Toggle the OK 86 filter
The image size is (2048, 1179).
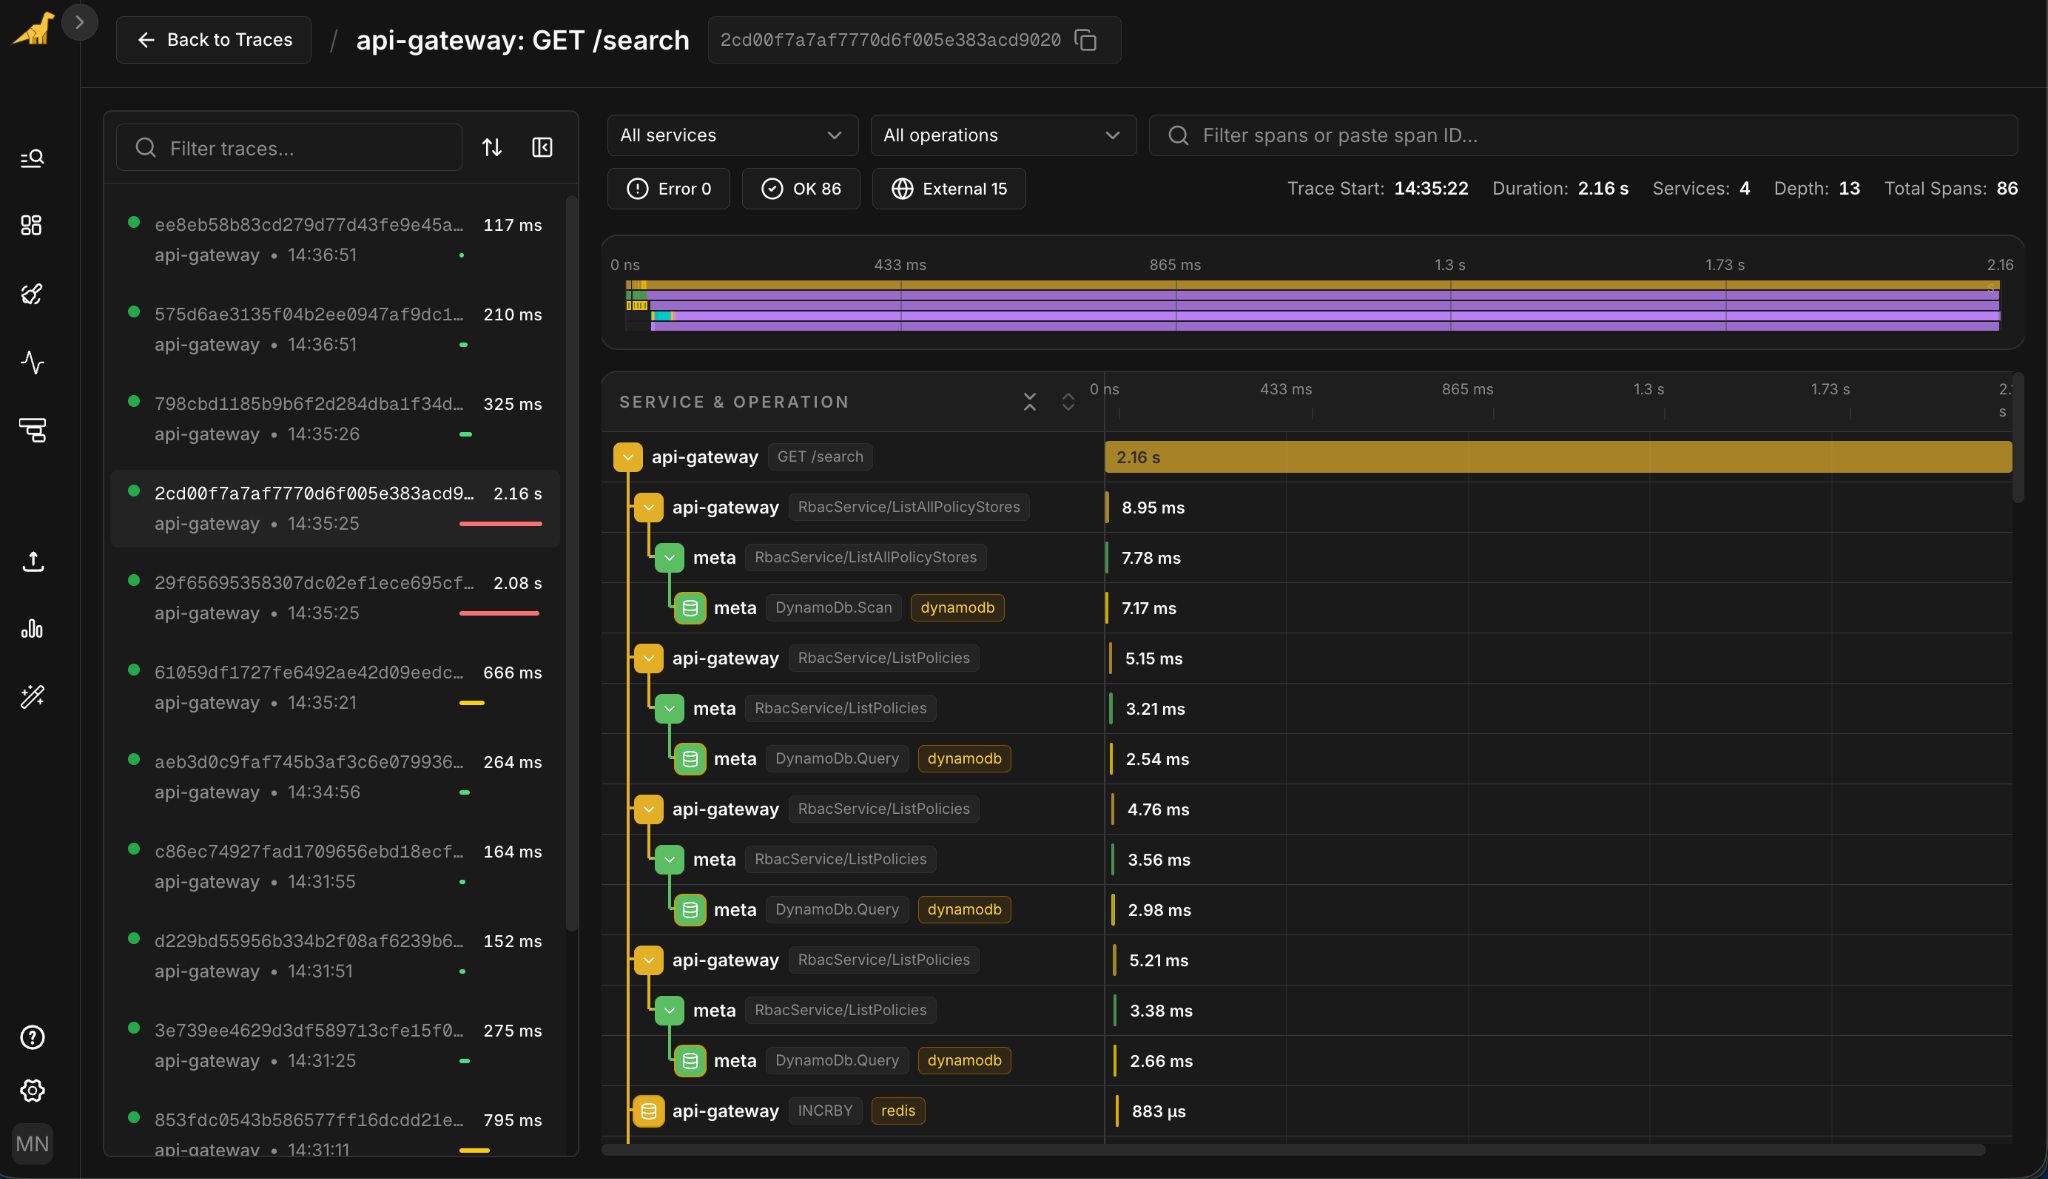point(801,189)
